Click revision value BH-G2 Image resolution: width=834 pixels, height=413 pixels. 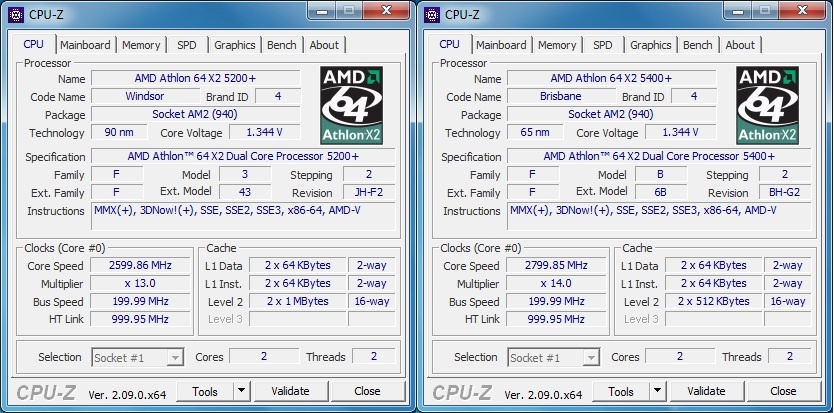tap(785, 192)
